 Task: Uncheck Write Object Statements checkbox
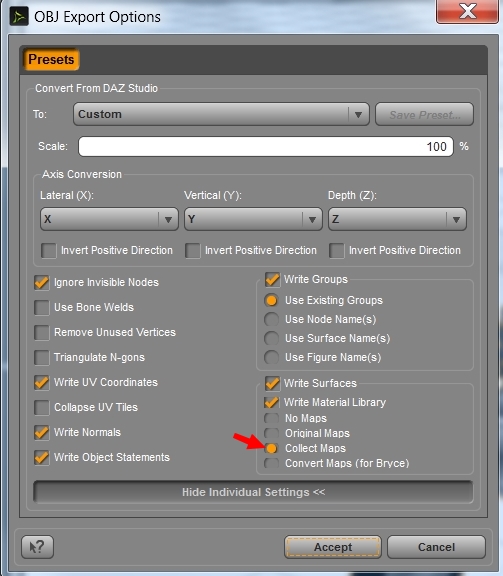click(42, 457)
